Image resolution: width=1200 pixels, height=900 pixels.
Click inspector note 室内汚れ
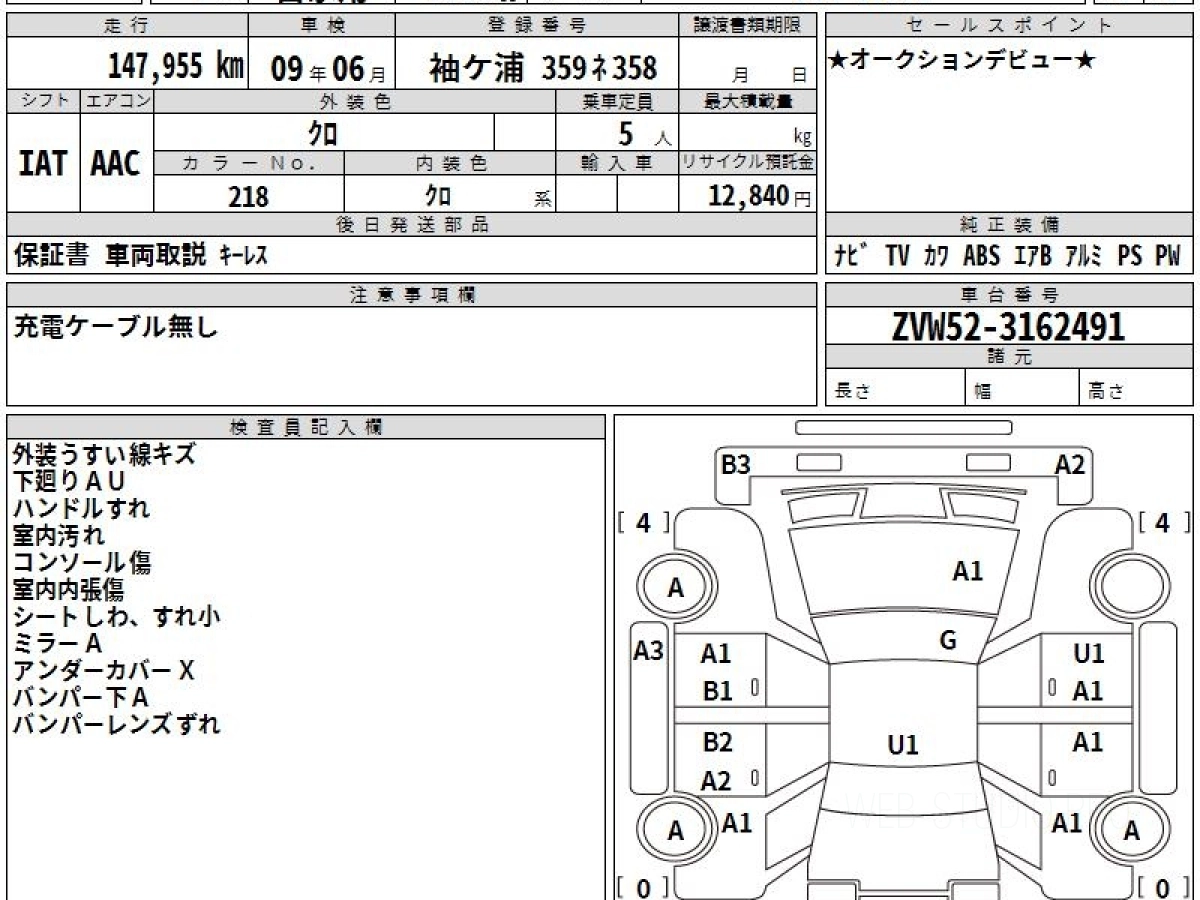click(58, 535)
